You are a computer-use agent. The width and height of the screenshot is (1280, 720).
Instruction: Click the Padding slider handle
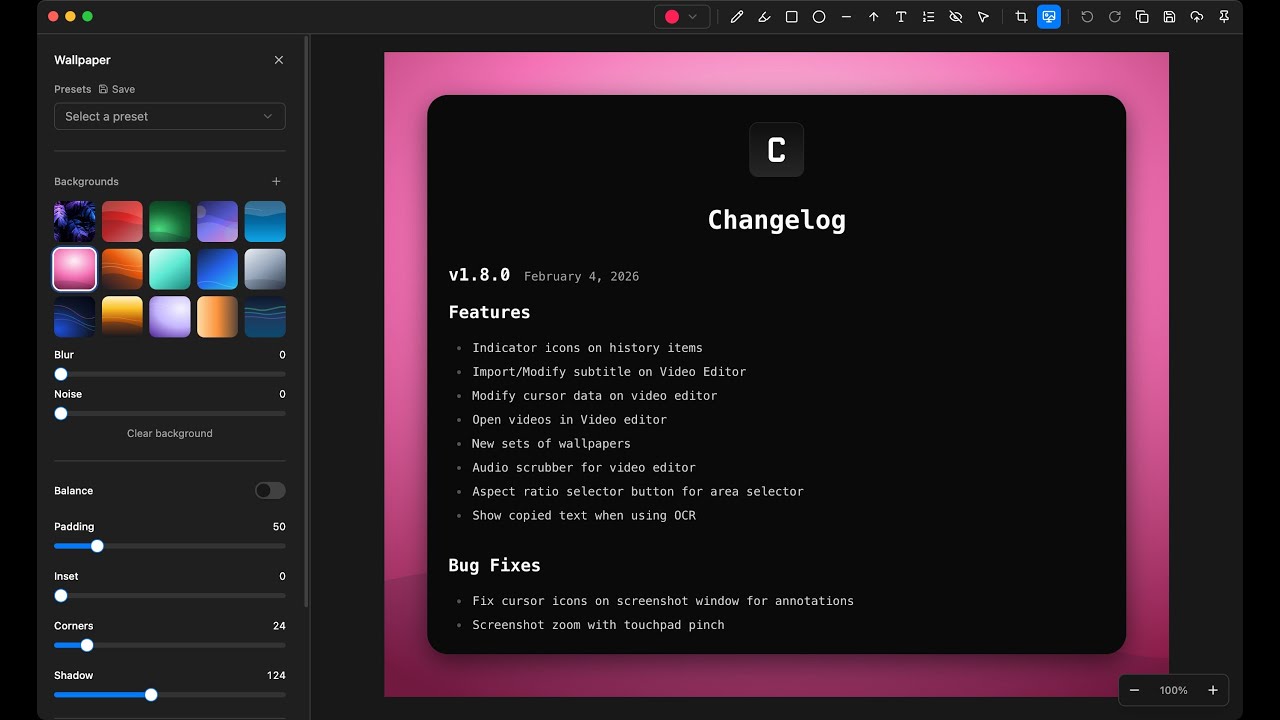97,546
